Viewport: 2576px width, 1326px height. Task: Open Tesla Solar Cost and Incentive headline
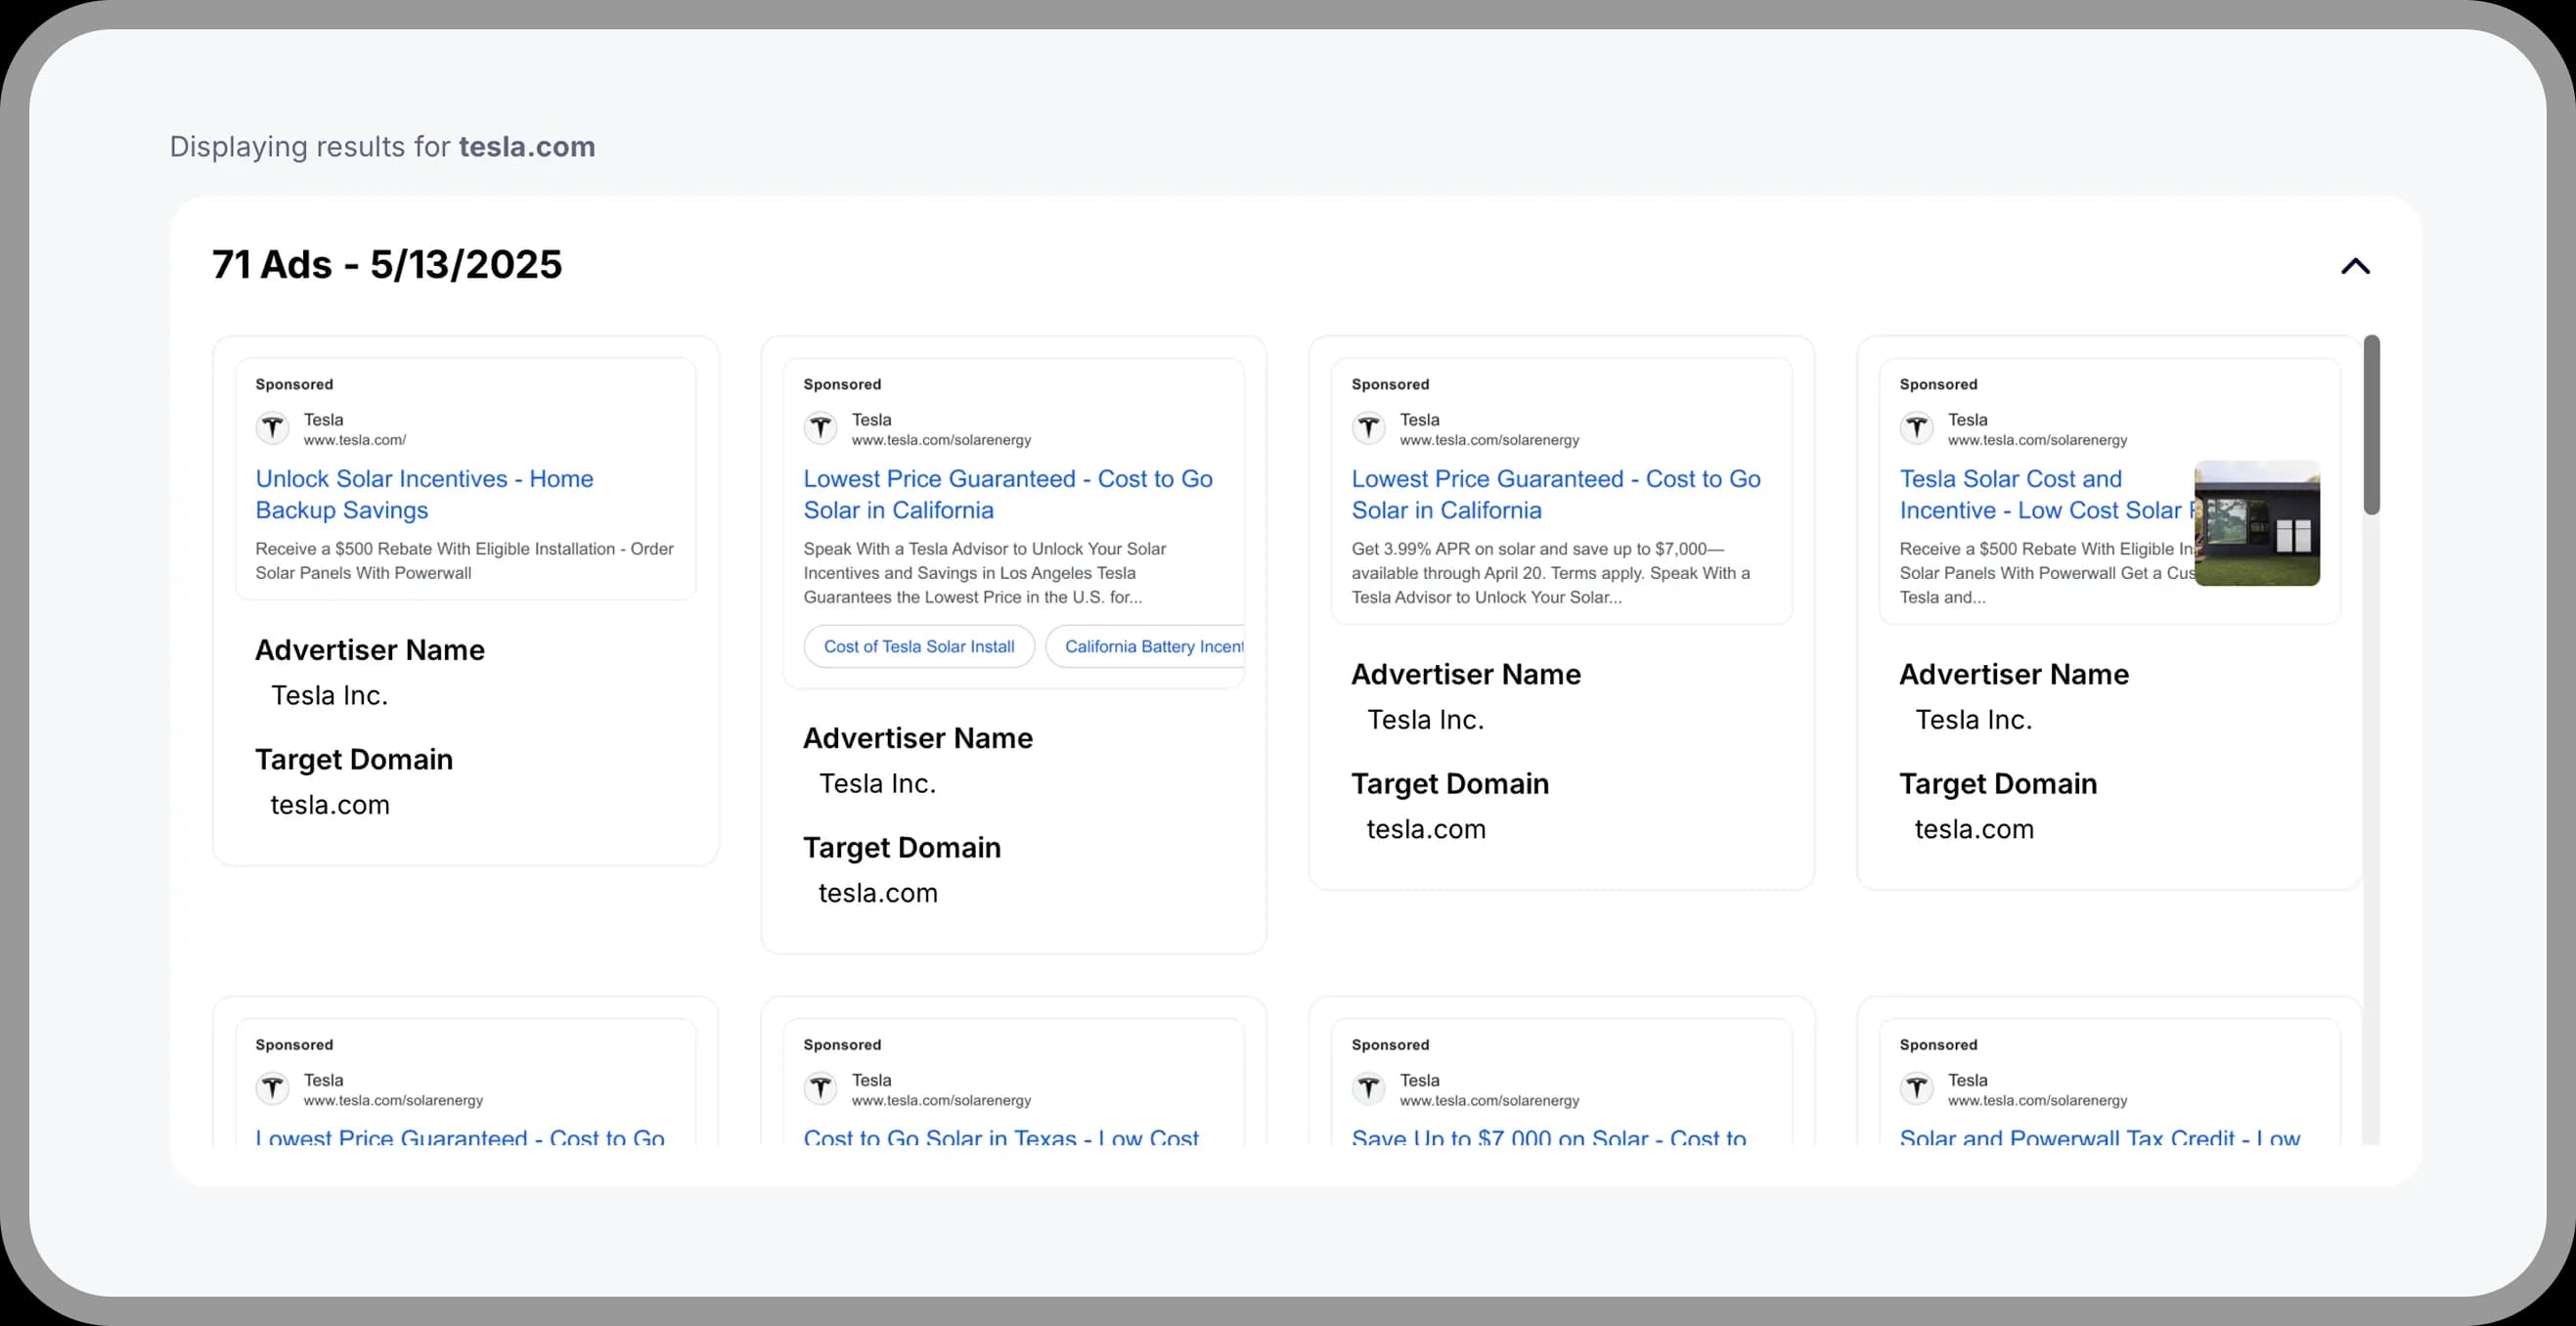[2045, 494]
